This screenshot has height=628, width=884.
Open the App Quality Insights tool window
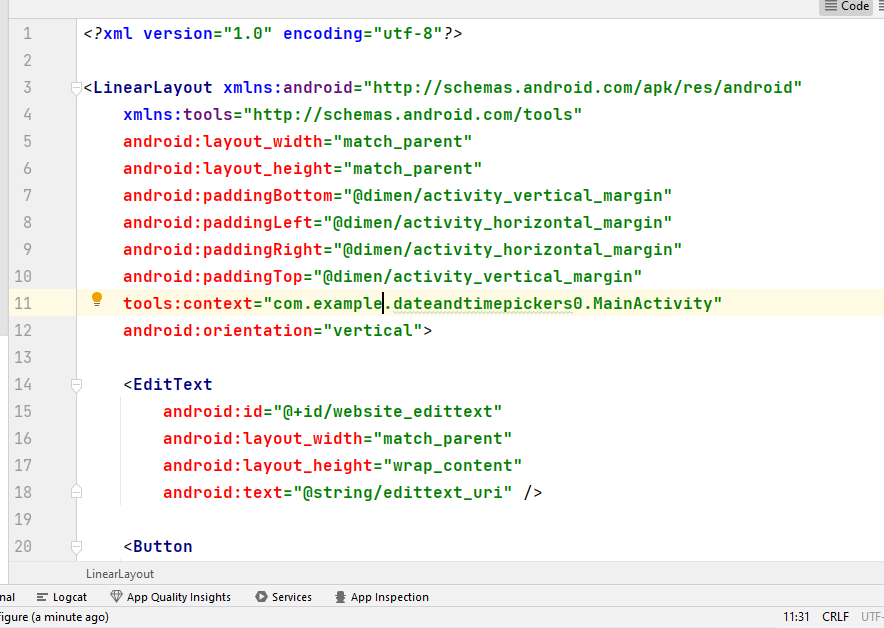pyautogui.click(x=170, y=597)
